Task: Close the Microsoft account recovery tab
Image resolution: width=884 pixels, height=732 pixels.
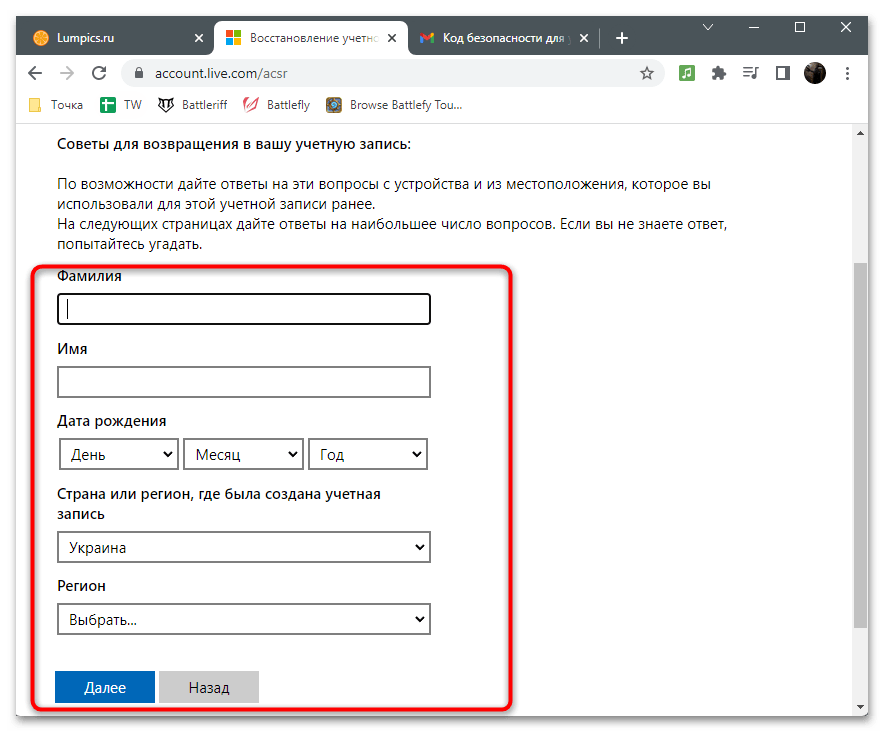Action: [392, 38]
